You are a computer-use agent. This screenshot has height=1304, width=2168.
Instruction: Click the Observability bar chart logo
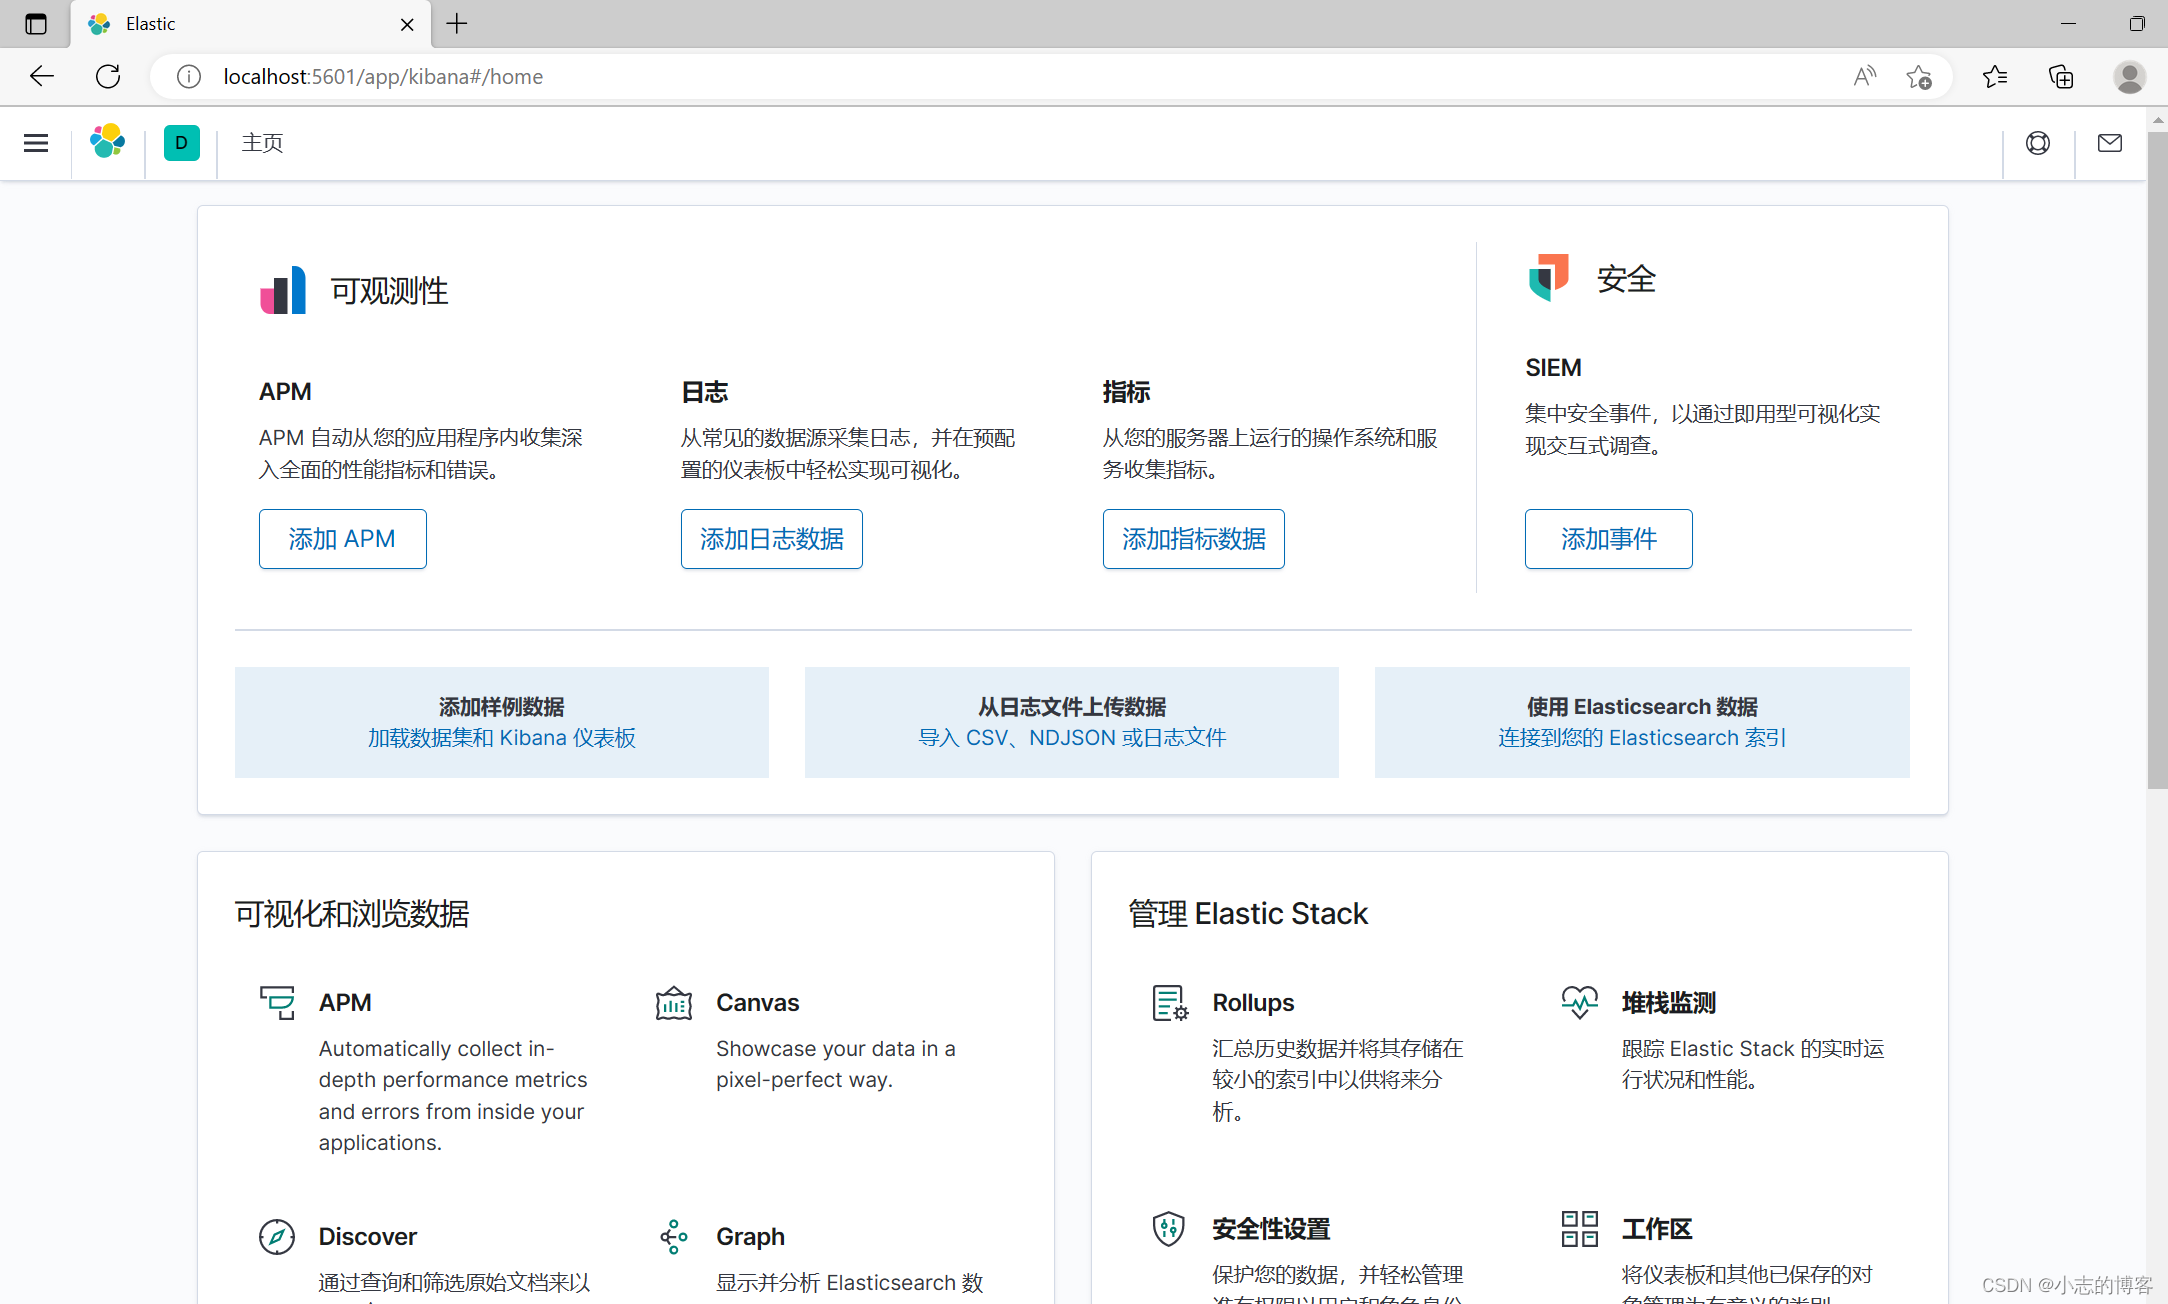pos(283,290)
